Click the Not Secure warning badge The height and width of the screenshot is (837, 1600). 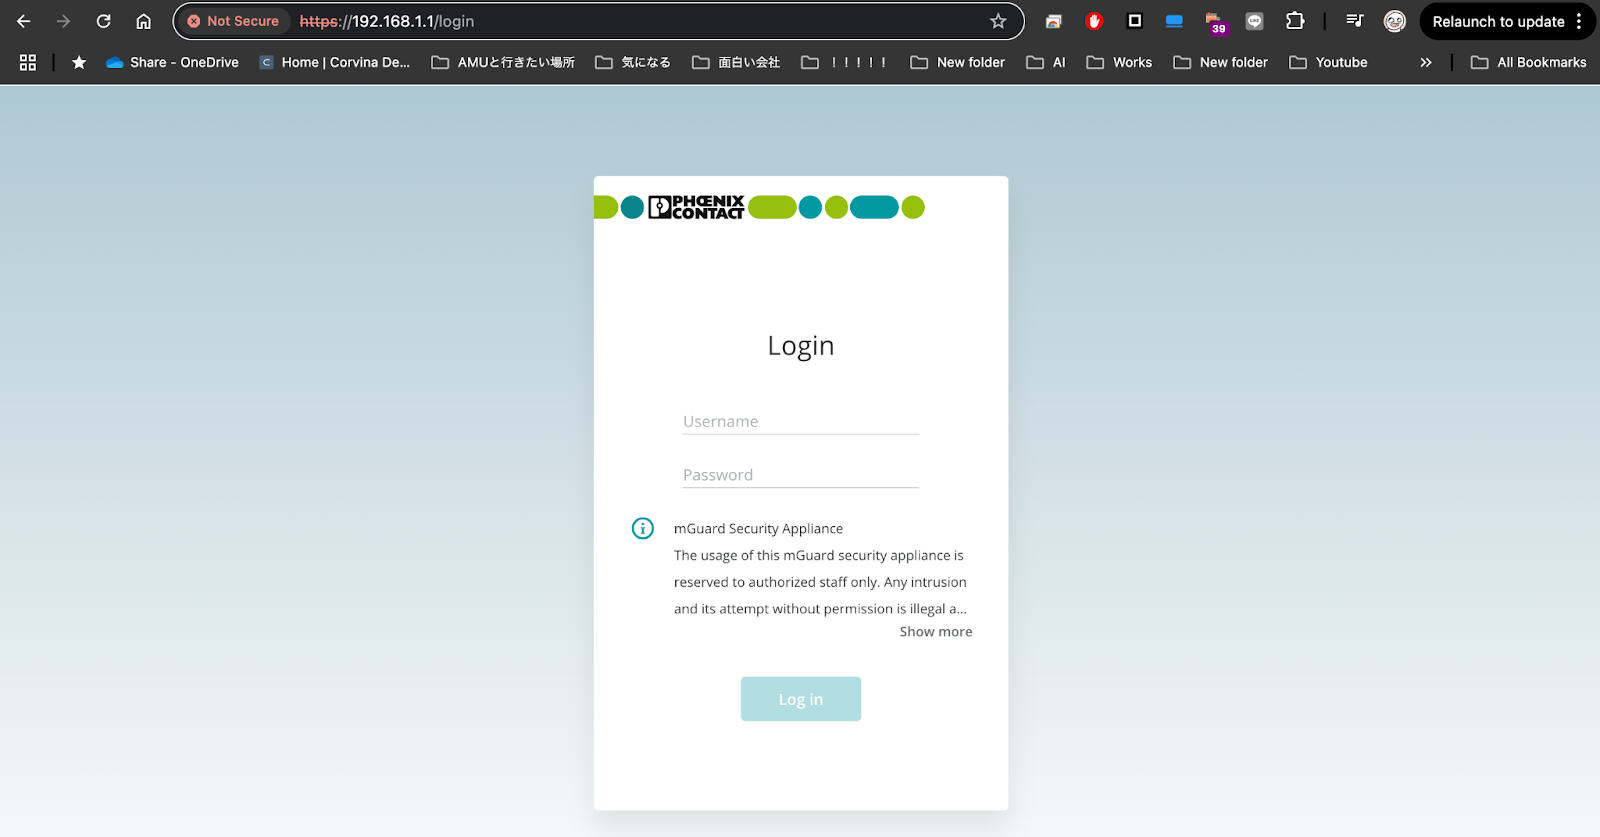click(x=233, y=21)
